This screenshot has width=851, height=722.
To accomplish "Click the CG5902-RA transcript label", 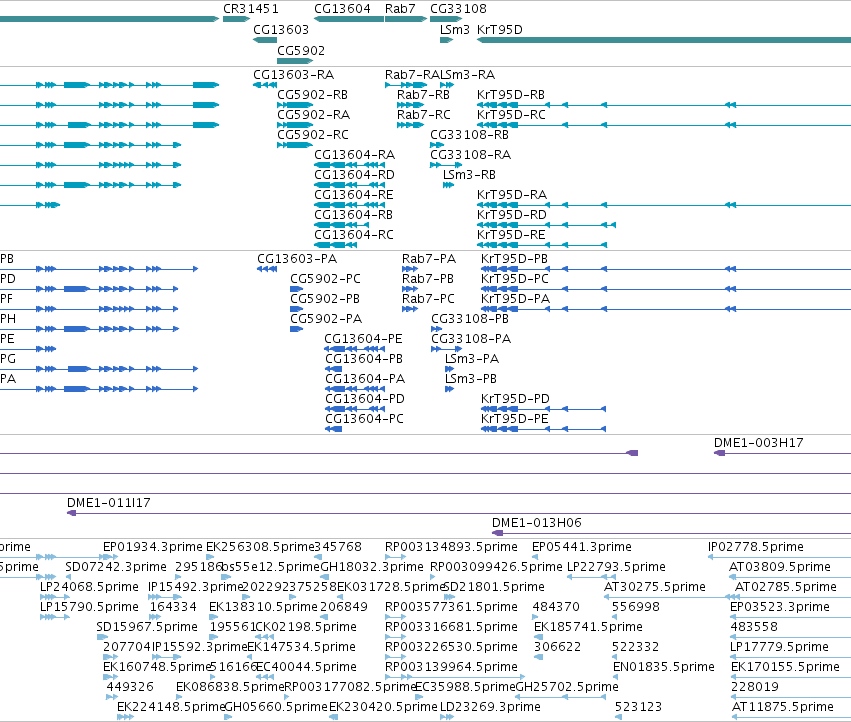I will click(314, 115).
